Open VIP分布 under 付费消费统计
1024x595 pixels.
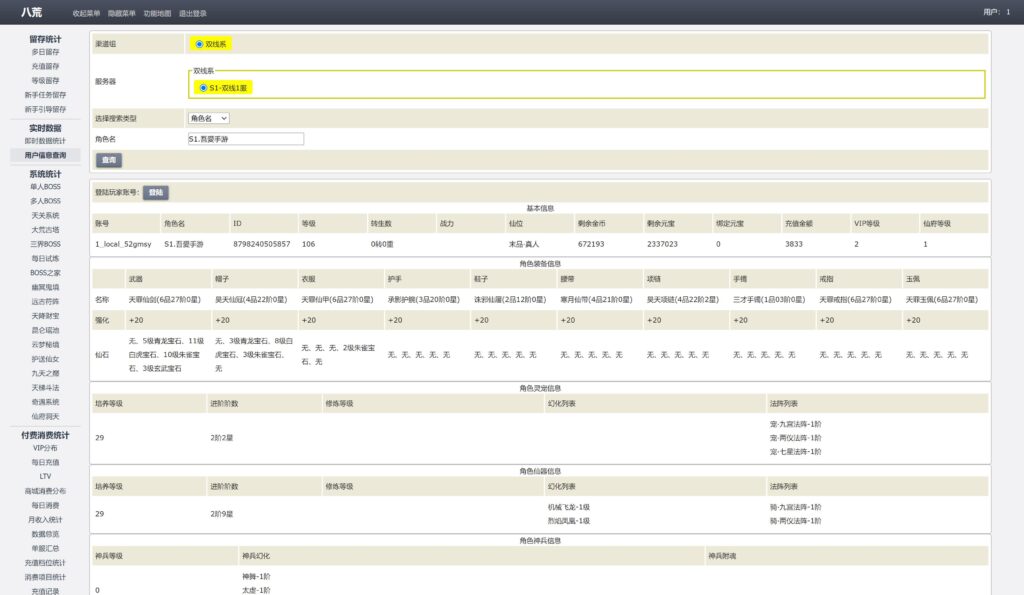tap(45, 448)
